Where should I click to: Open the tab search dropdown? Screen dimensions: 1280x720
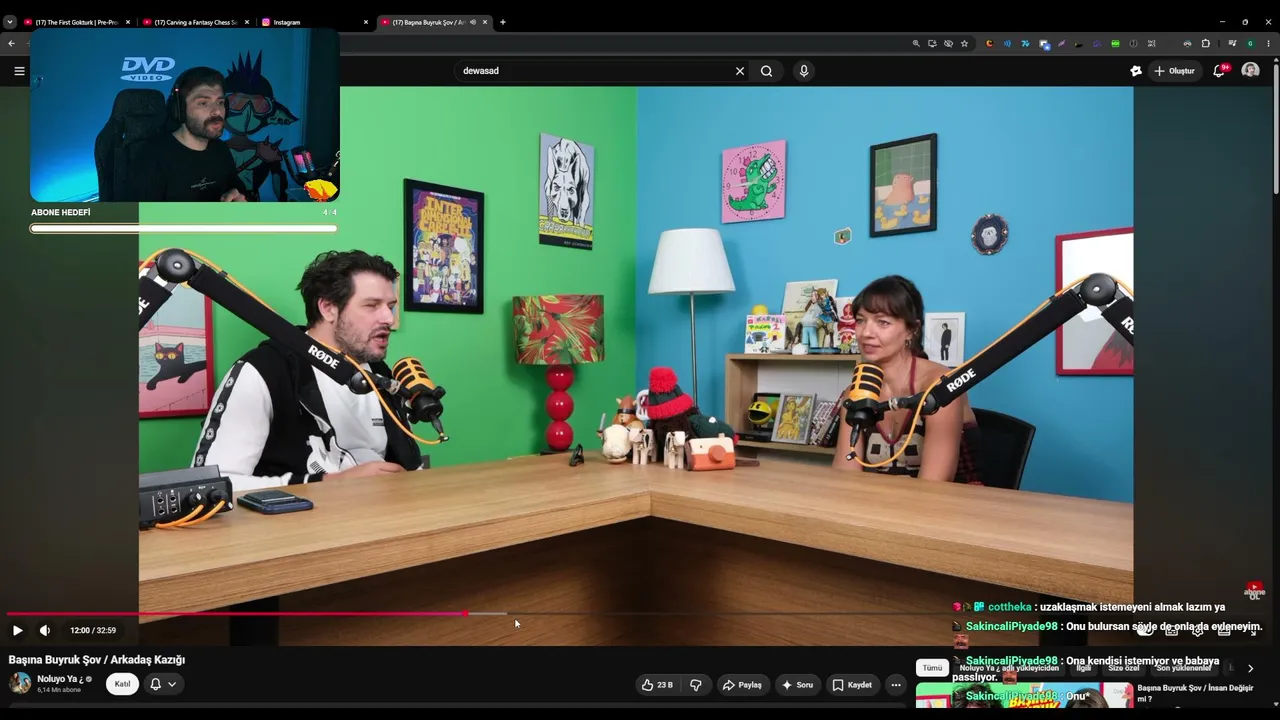click(9, 22)
